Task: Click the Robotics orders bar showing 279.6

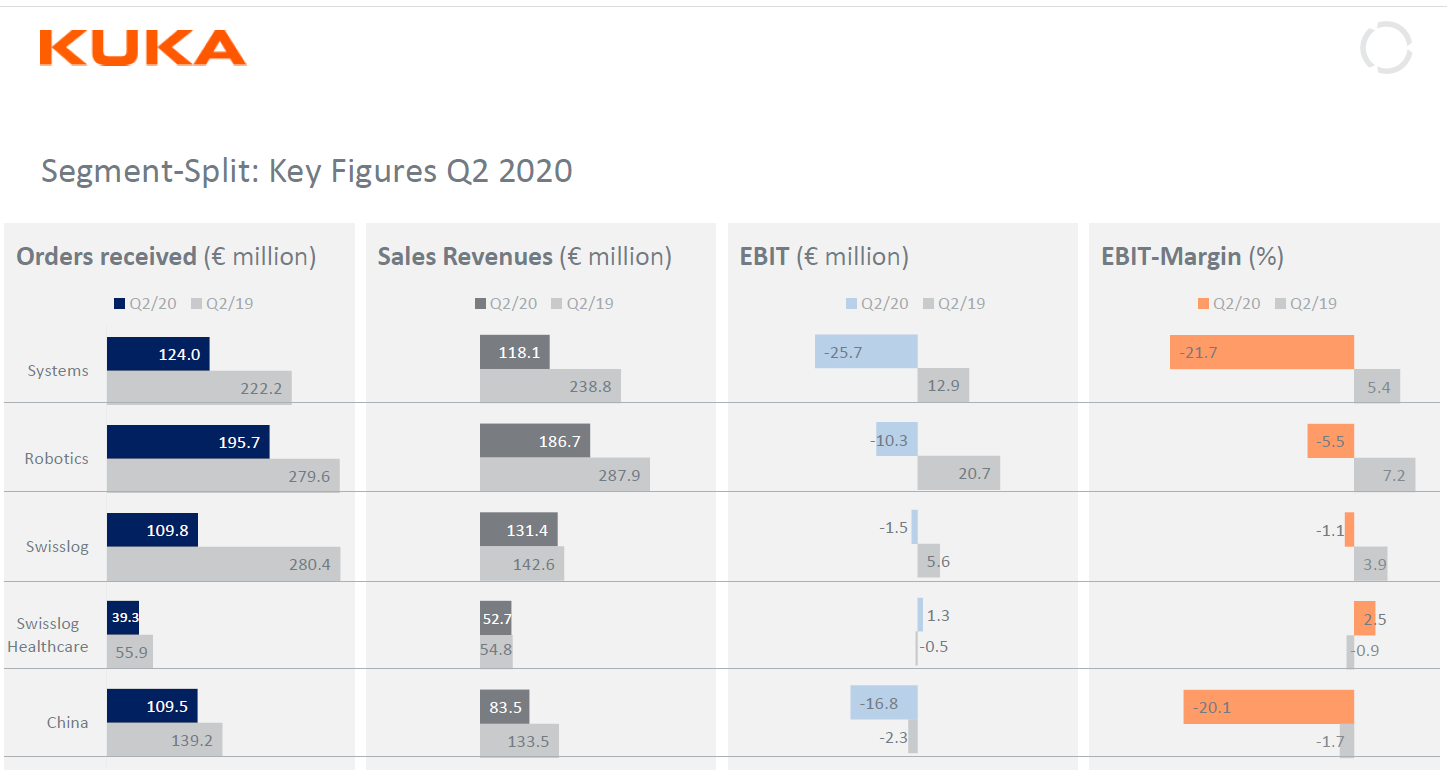Action: click(x=223, y=476)
